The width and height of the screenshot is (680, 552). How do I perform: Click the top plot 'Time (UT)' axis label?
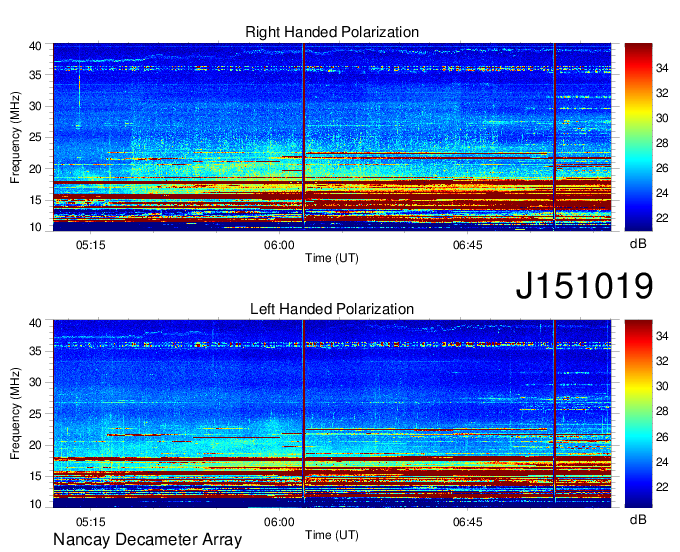pos(332,258)
